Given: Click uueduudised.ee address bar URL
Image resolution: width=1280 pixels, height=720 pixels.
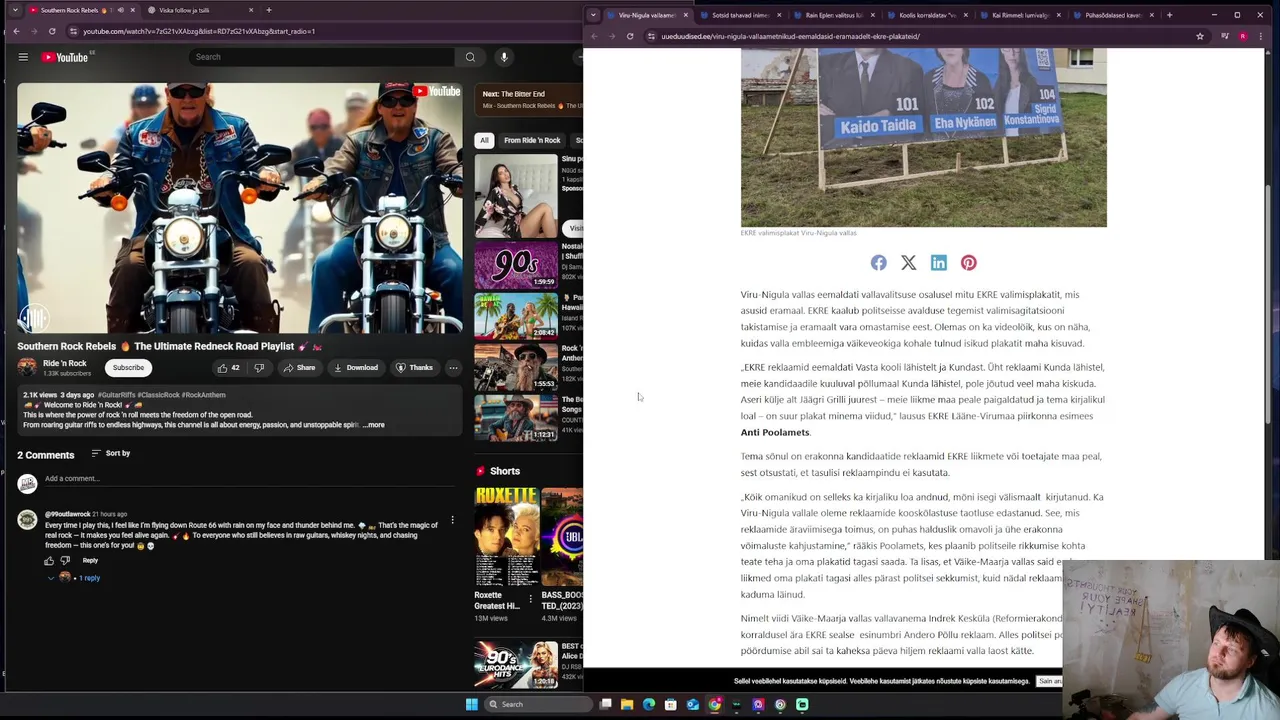Looking at the screenshot, I should [x=790, y=36].
